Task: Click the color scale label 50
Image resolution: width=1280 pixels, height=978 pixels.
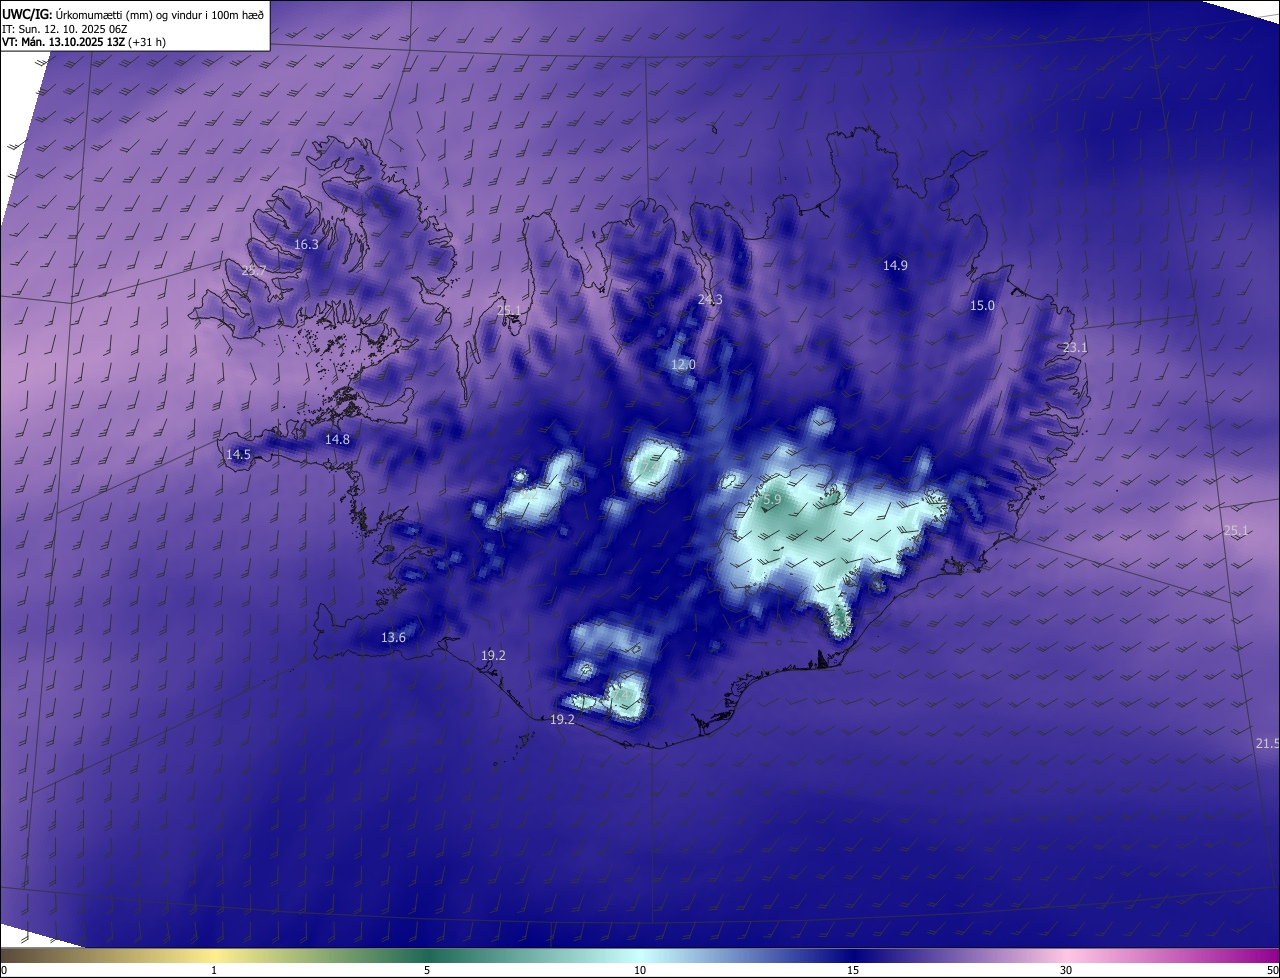Action: 1272,970
